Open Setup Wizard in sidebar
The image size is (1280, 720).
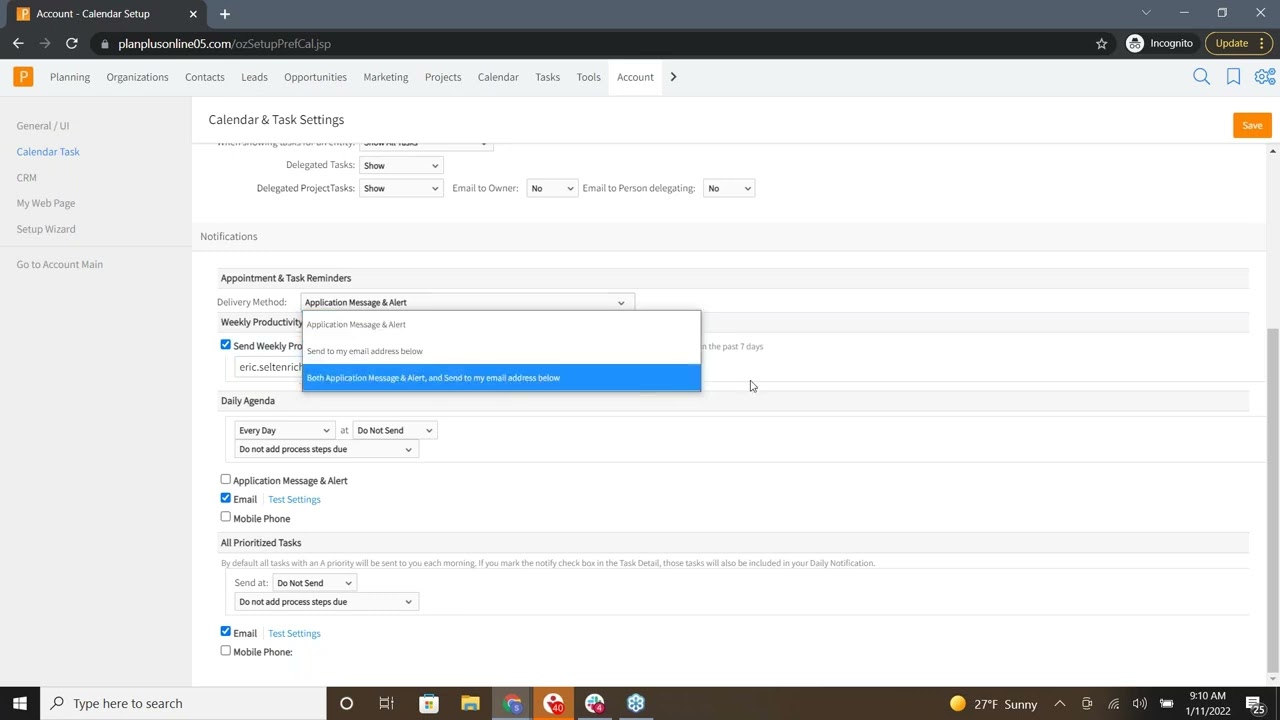[x=46, y=229]
